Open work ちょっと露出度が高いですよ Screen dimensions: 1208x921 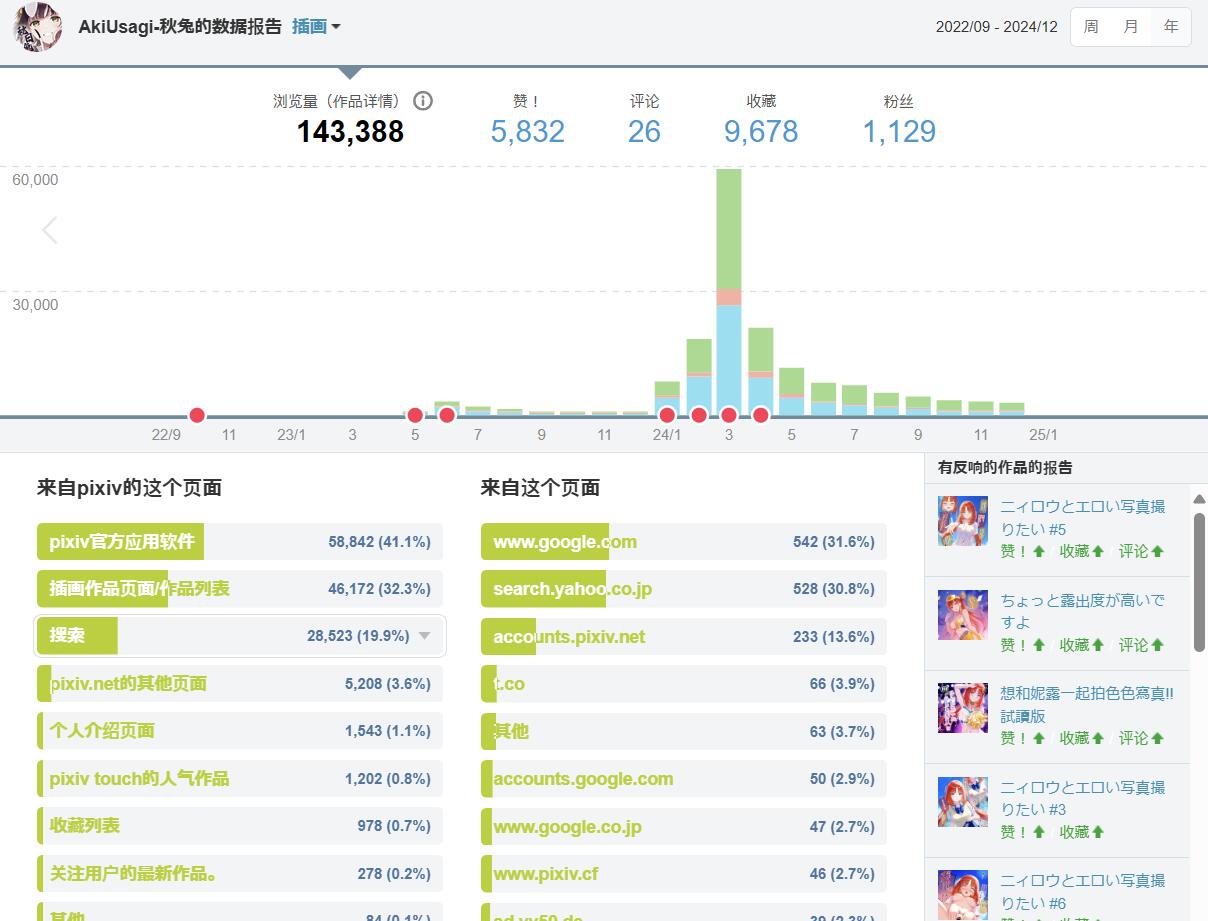pos(1083,611)
